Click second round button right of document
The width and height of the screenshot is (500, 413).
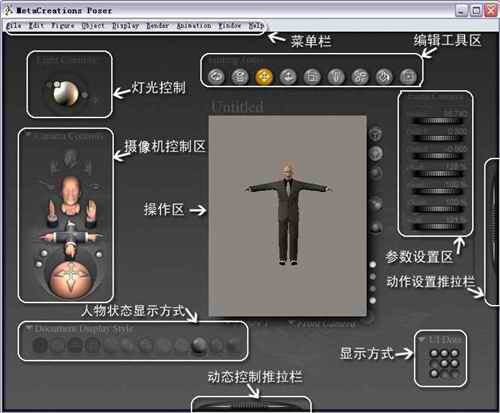point(376,153)
